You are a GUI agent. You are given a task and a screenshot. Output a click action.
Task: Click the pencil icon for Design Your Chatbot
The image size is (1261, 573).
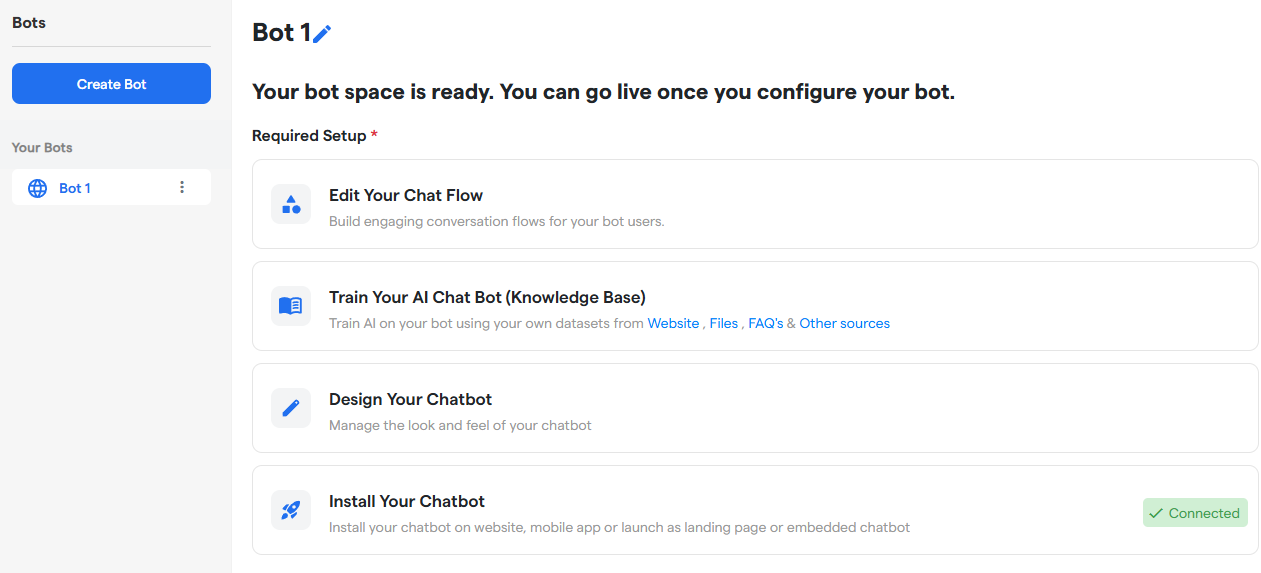click(x=291, y=408)
